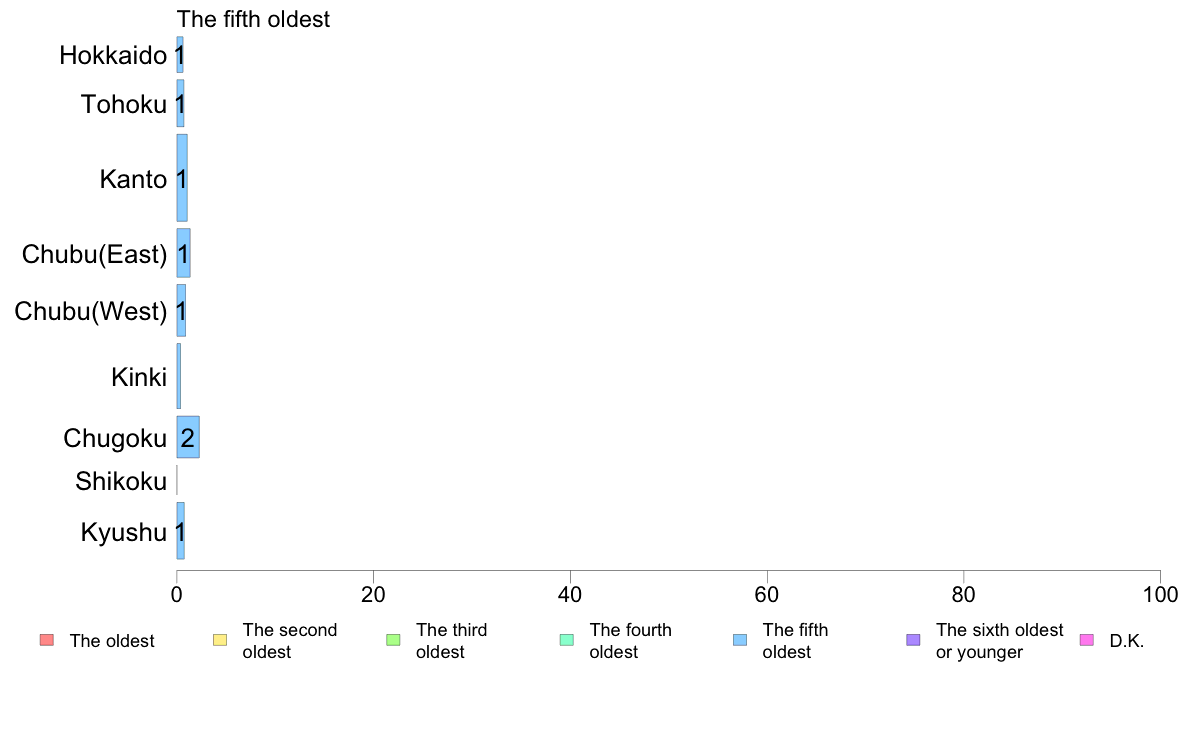Click the 100 tick on x-axis

click(x=1160, y=594)
